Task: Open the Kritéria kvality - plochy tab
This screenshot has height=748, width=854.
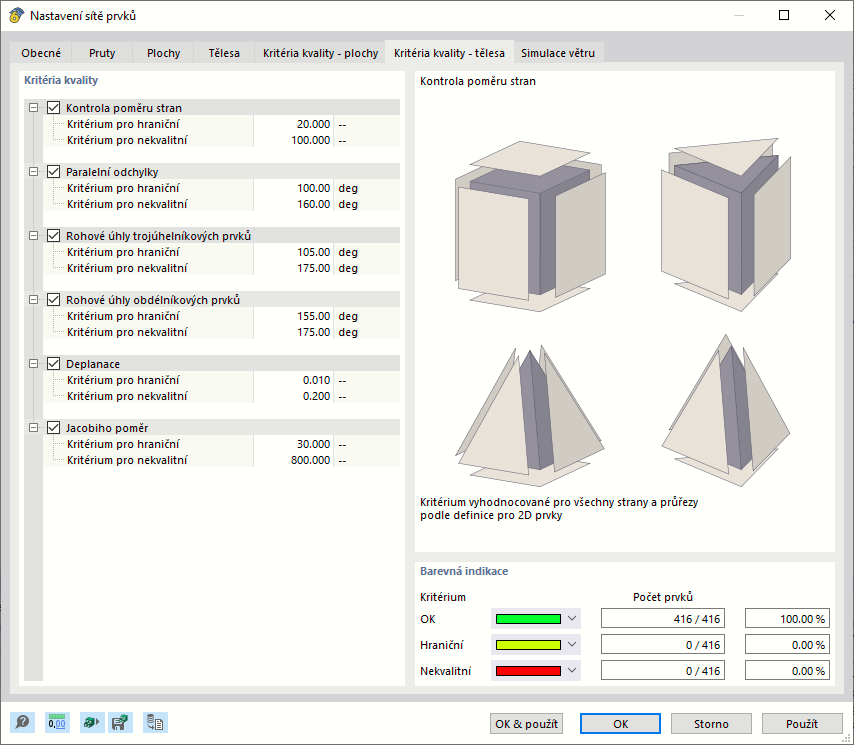Action: (x=320, y=53)
